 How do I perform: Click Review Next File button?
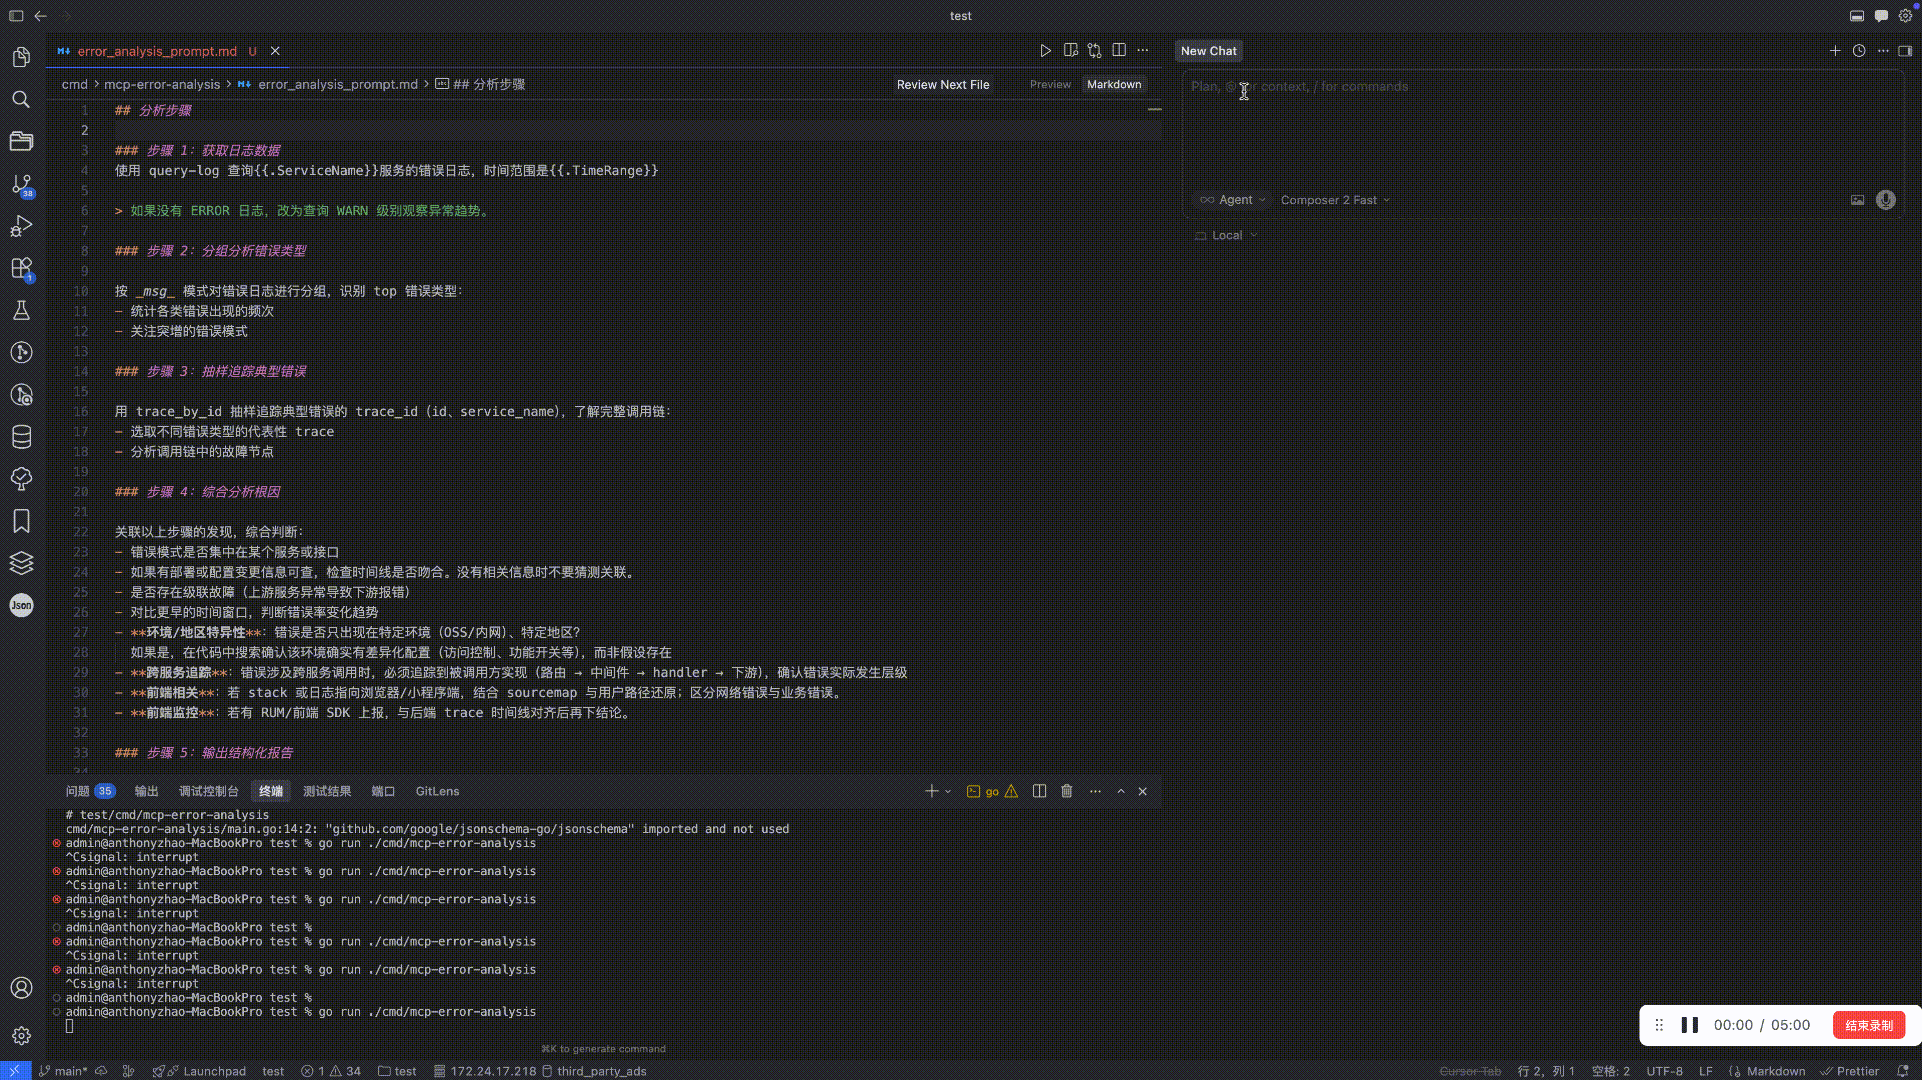click(943, 85)
